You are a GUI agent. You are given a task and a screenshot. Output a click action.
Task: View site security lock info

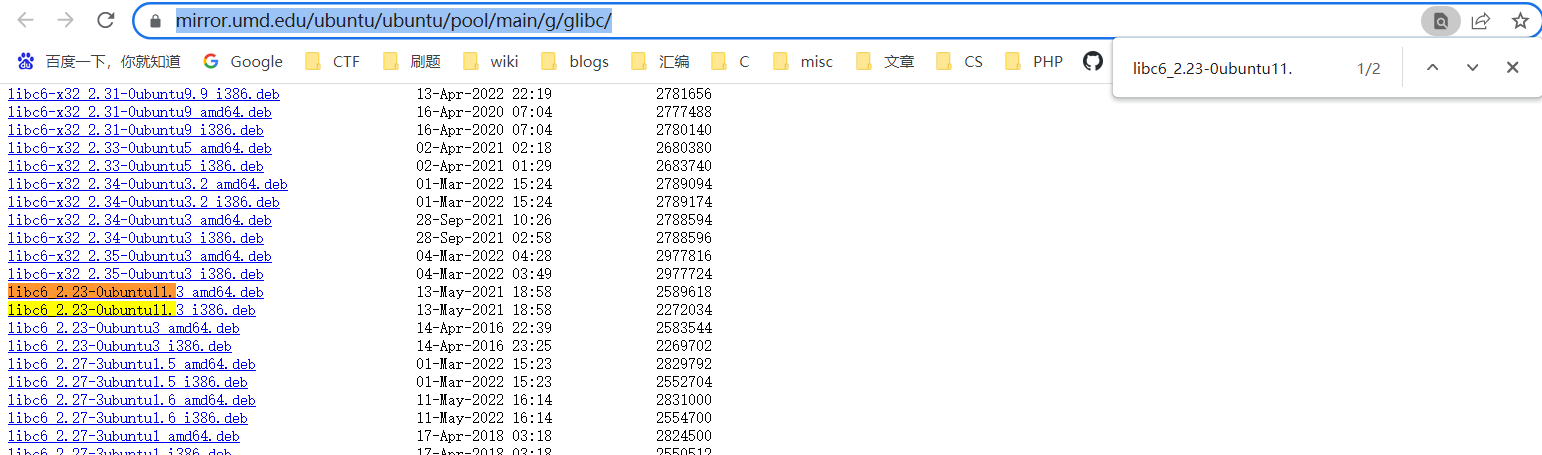[154, 21]
